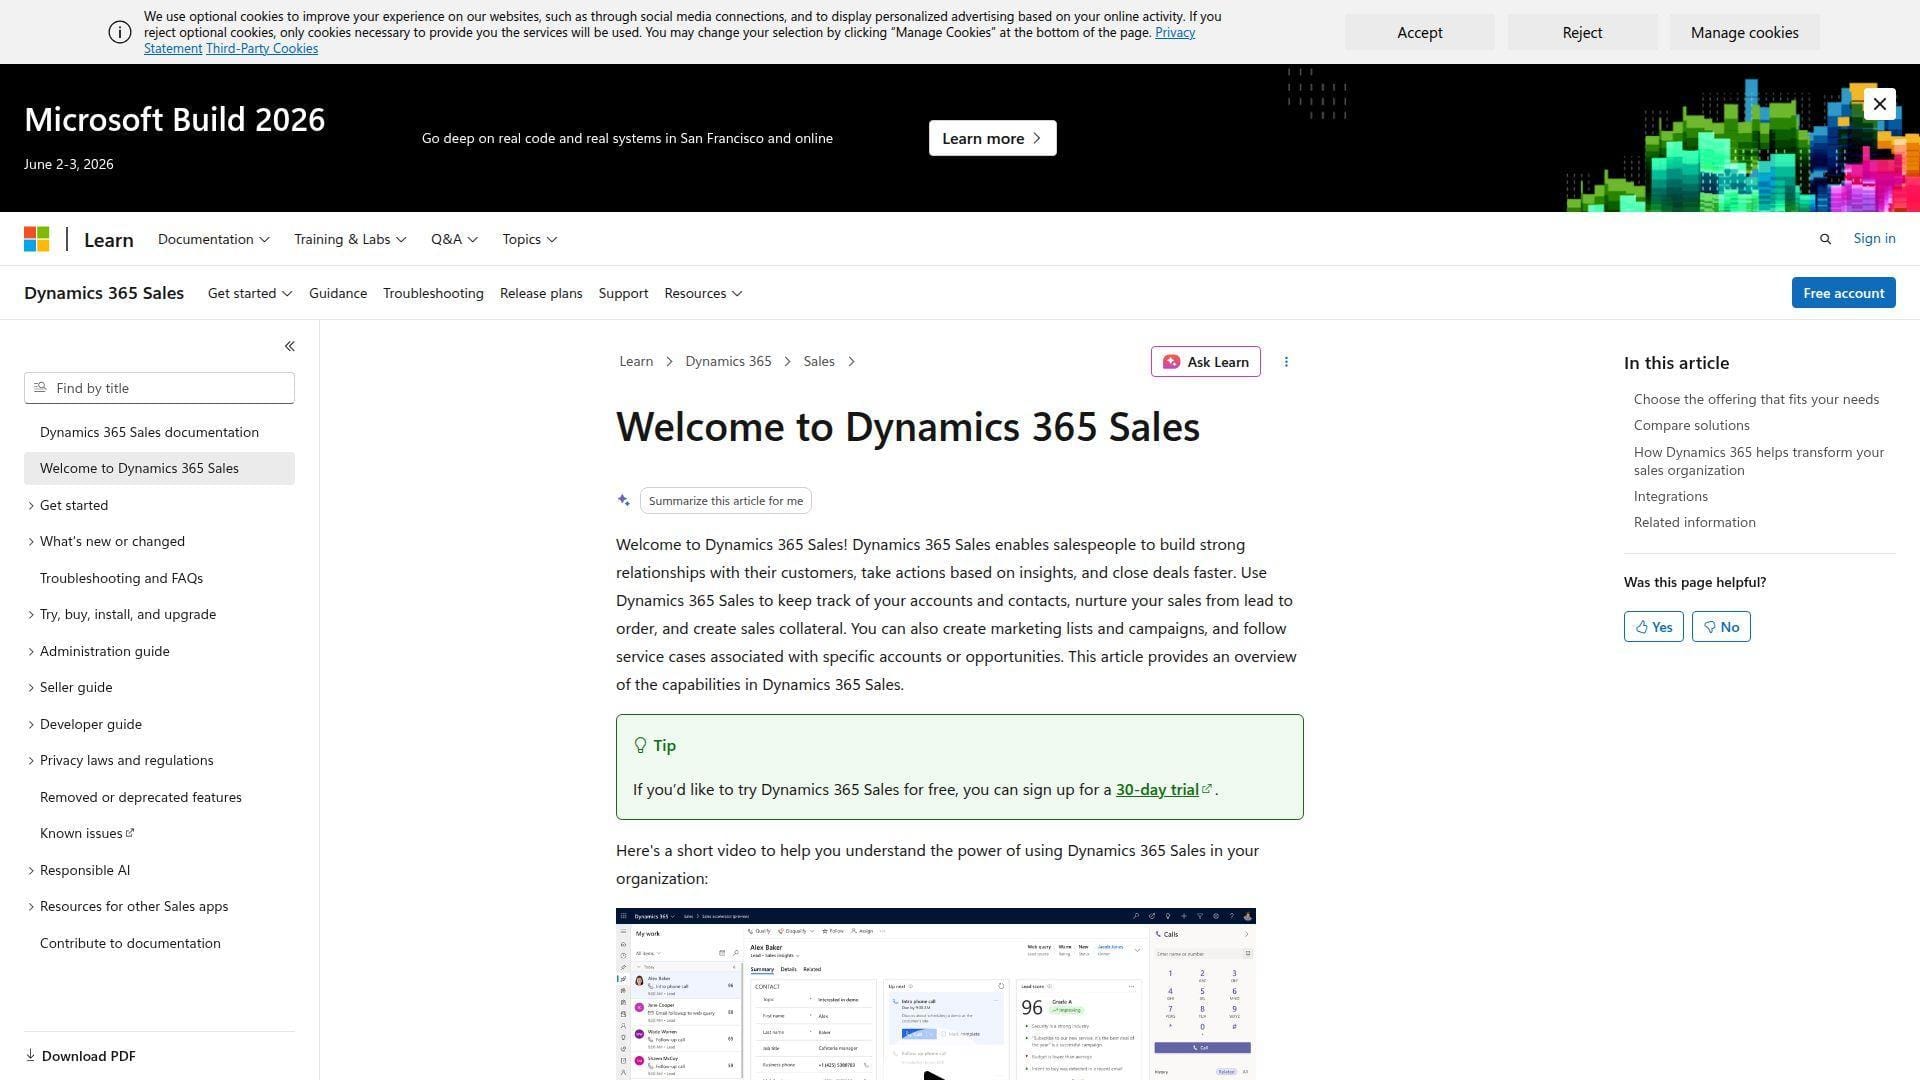
Task: Open the Resources dropdown menu
Action: (703, 293)
